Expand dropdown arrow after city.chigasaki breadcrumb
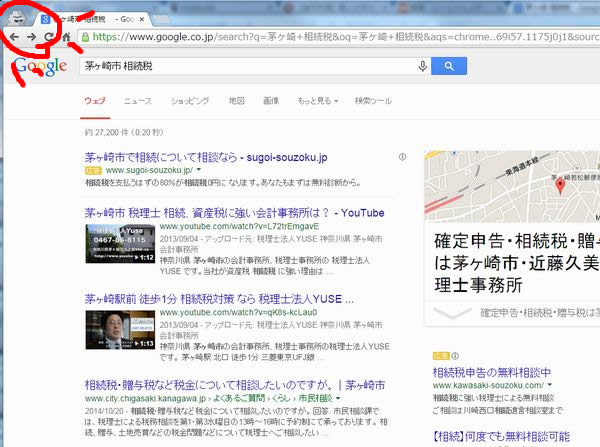Viewport: 600px width, 447px height. pyautogui.click(x=338, y=398)
